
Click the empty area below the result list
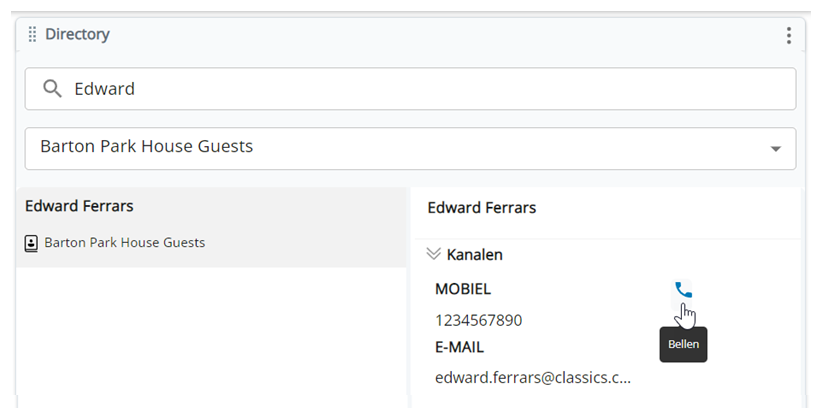pyautogui.click(x=212, y=336)
